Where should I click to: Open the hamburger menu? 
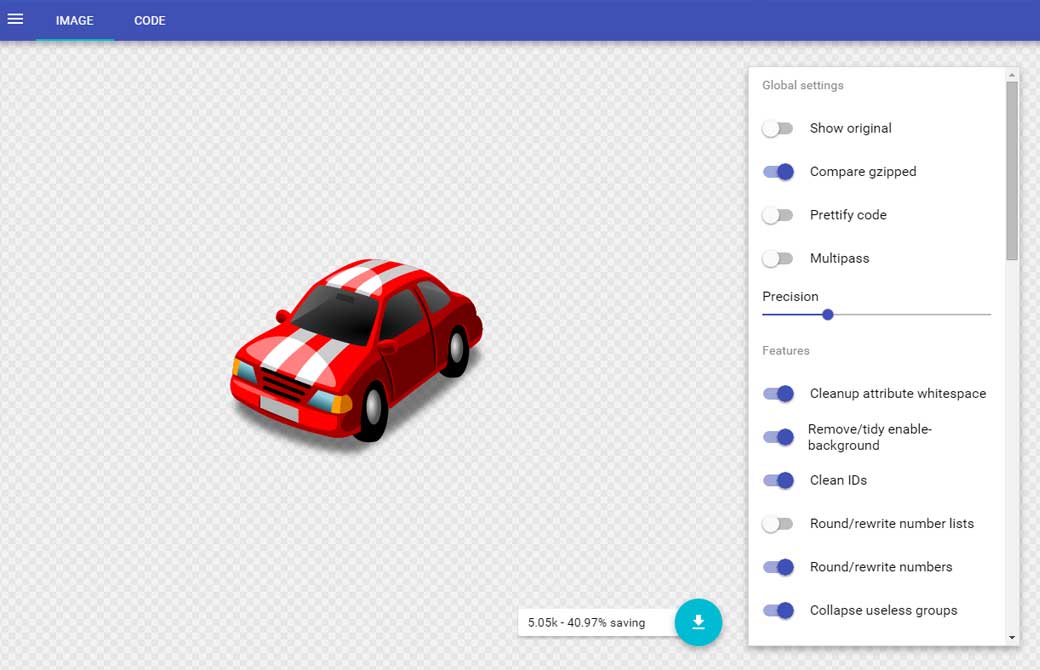click(x=15, y=20)
